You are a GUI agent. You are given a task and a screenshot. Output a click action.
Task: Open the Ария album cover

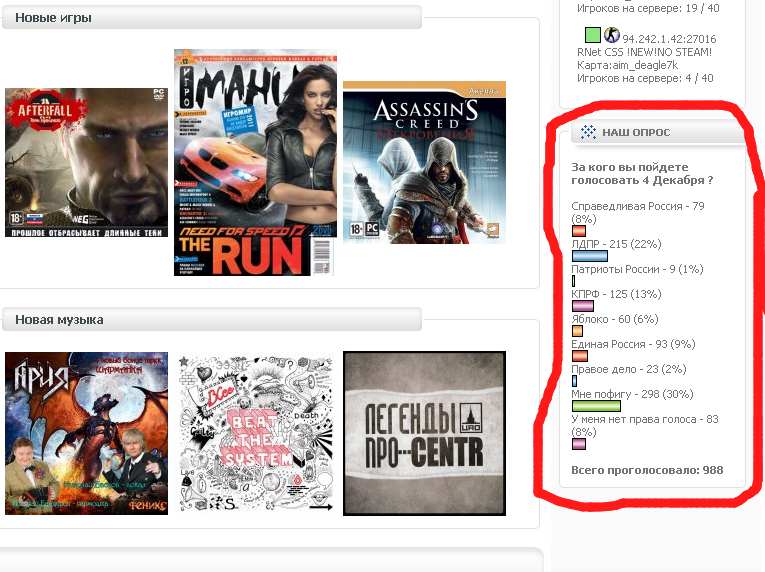point(86,433)
